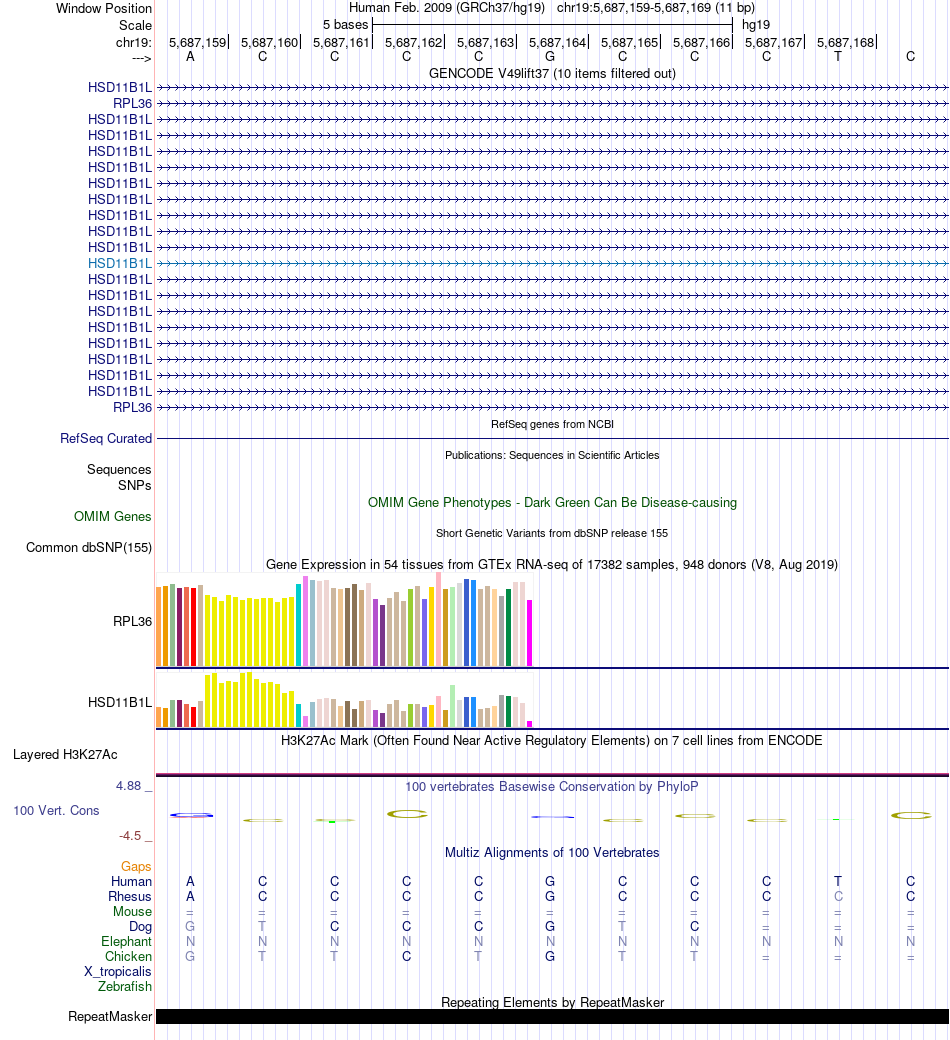The width and height of the screenshot is (950, 1040).
Task: Click the Zebrafish species label
Action: 125,986
